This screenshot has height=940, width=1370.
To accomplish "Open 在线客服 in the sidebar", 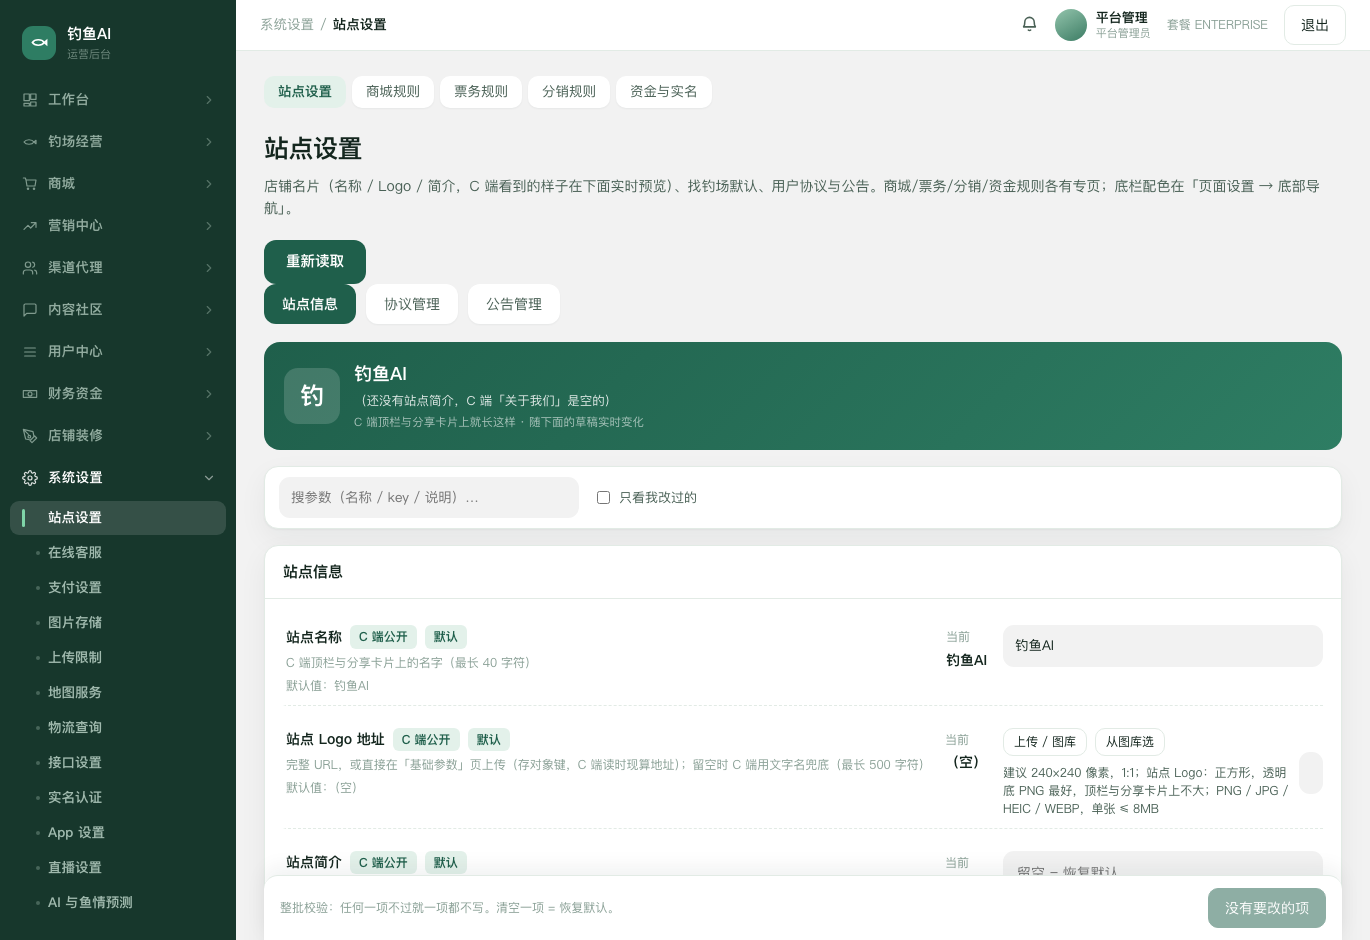I will (118, 553).
